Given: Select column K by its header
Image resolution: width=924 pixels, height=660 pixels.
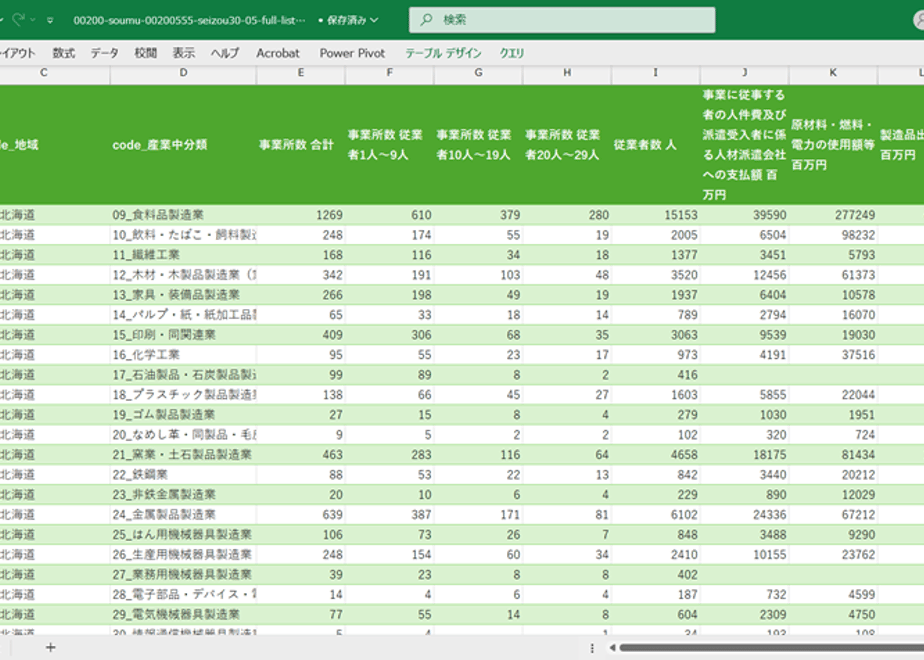Looking at the screenshot, I should tap(833, 73).
